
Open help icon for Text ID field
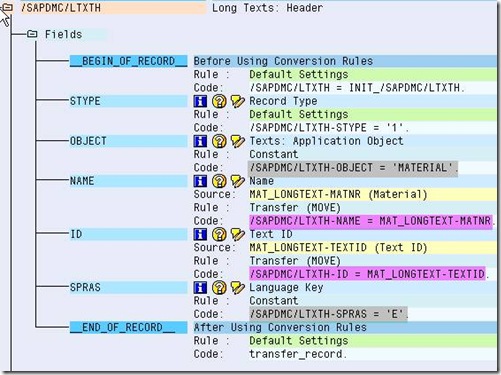click(x=219, y=234)
